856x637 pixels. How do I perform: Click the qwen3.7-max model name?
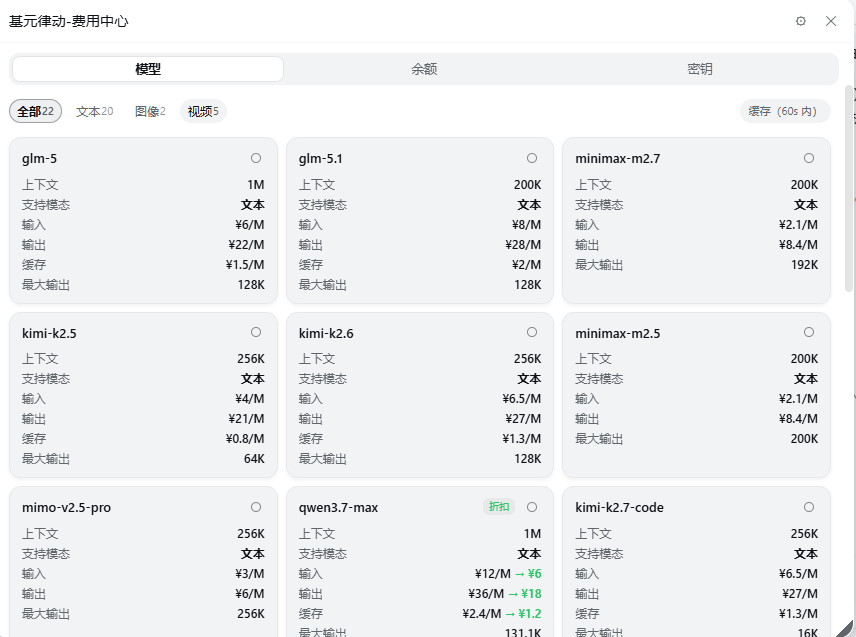(x=338, y=508)
